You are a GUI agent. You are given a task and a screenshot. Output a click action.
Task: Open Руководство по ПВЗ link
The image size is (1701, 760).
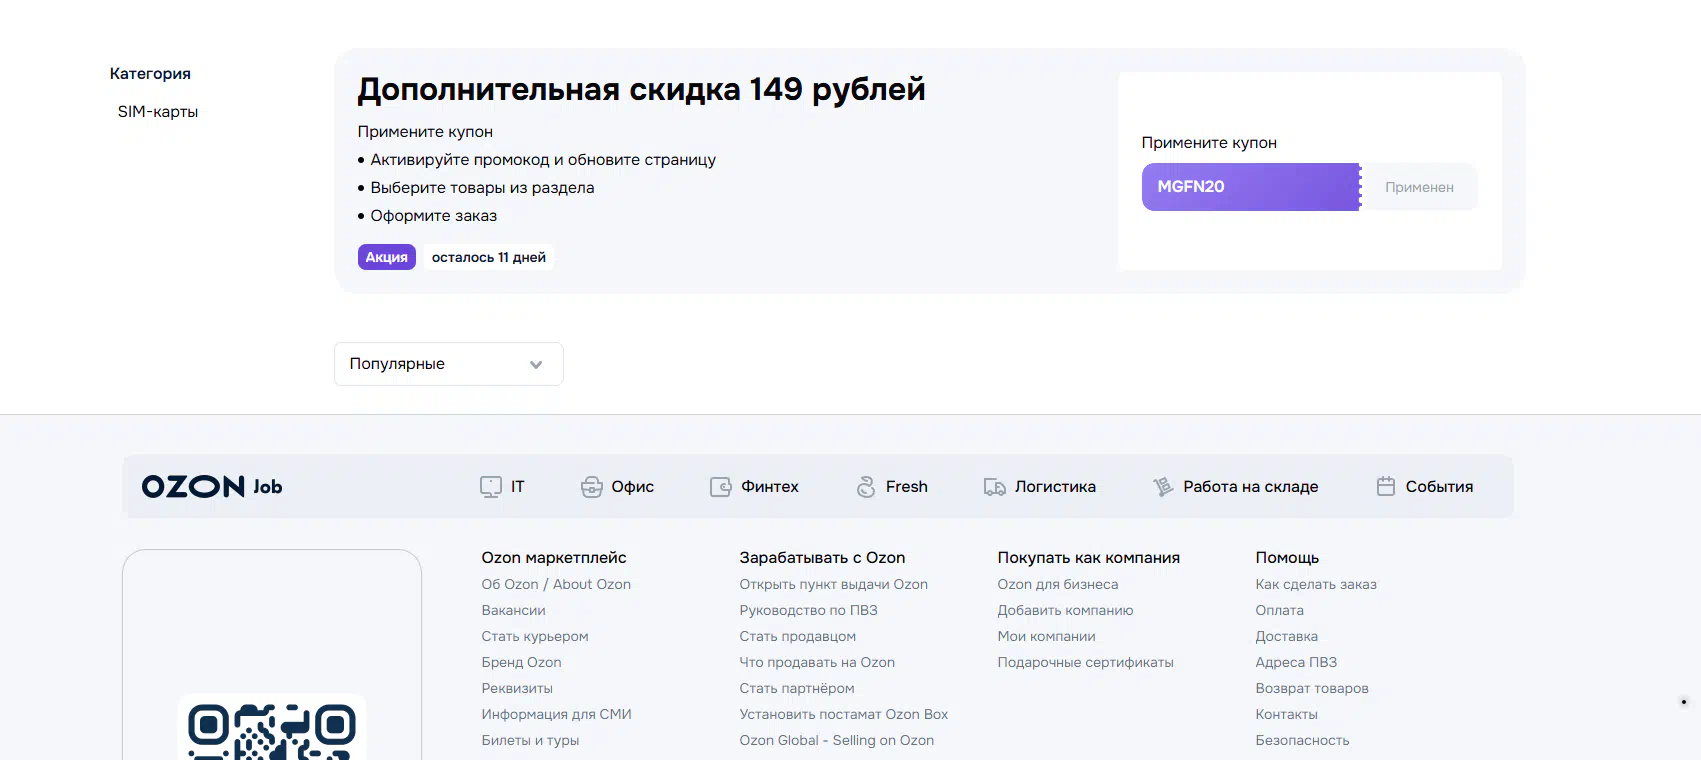[809, 611]
